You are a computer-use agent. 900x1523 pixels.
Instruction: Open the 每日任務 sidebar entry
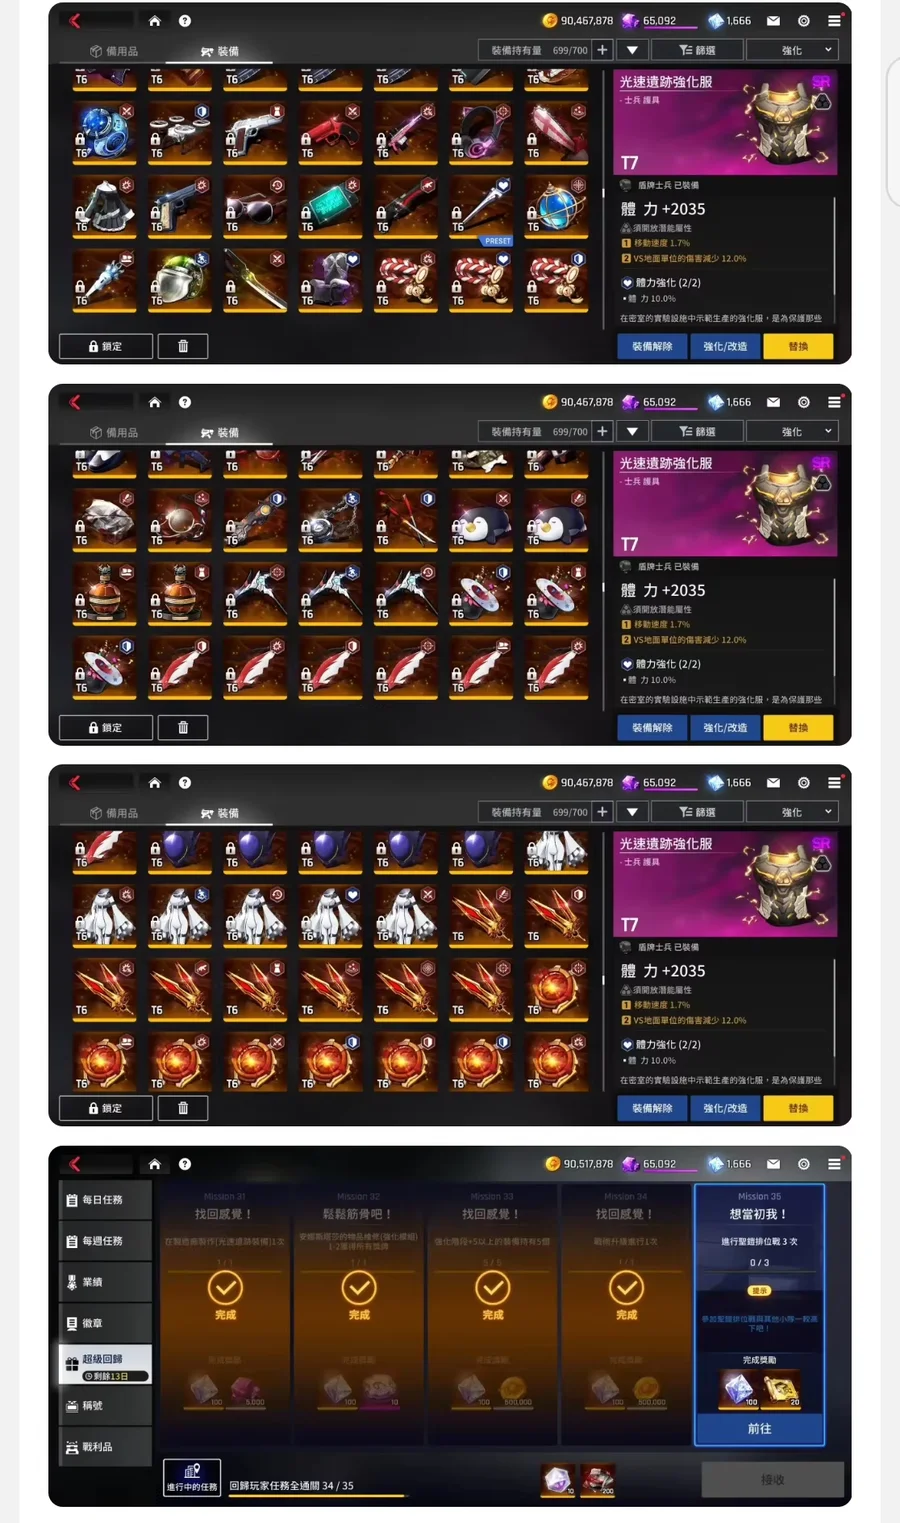(105, 1199)
